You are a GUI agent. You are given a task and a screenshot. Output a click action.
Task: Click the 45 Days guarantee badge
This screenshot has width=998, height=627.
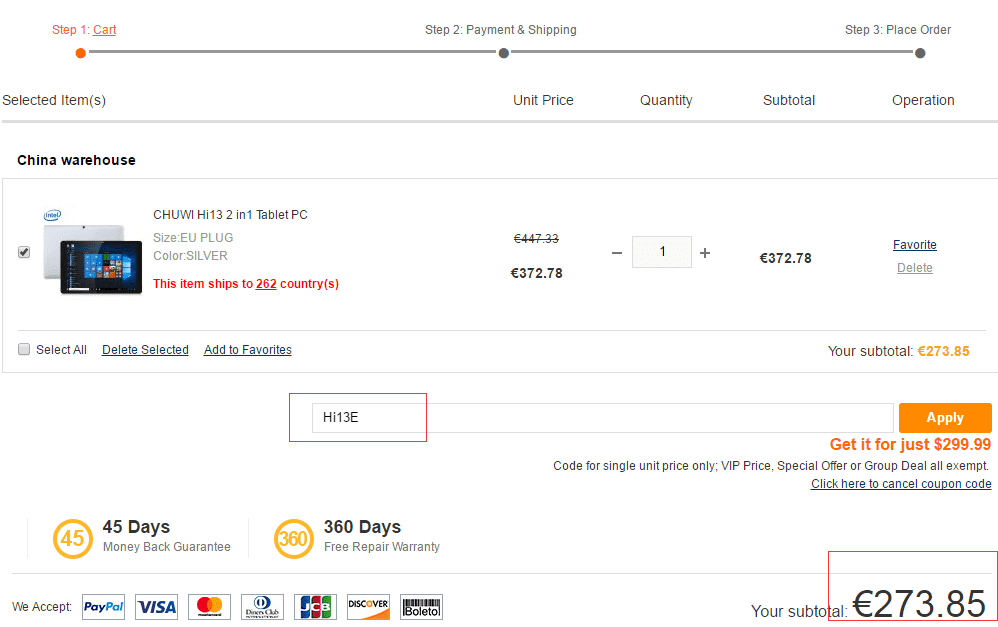pos(73,539)
